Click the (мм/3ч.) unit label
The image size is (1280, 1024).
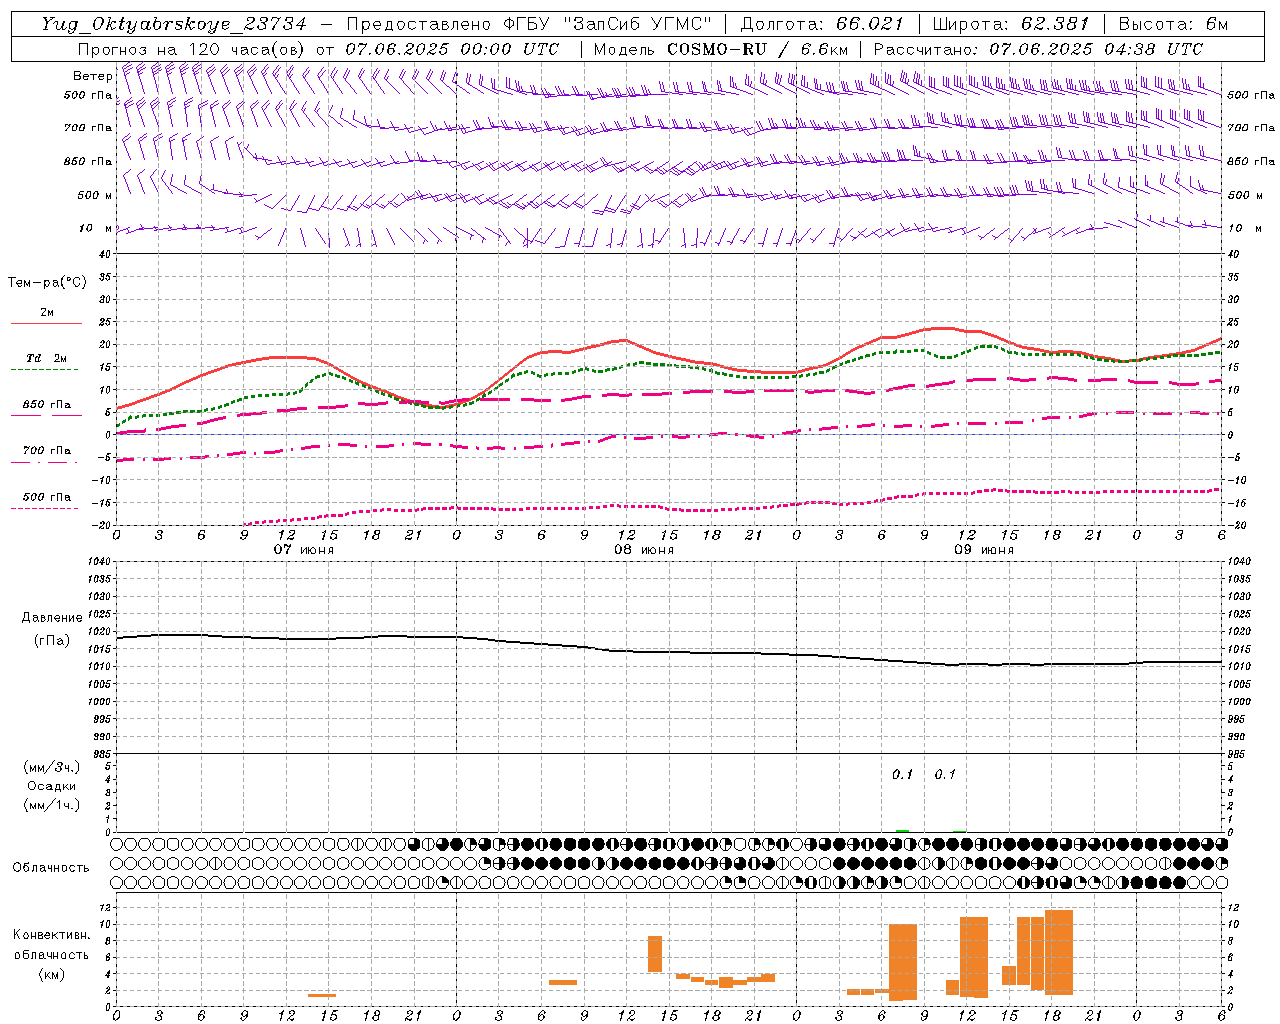[x=52, y=767]
